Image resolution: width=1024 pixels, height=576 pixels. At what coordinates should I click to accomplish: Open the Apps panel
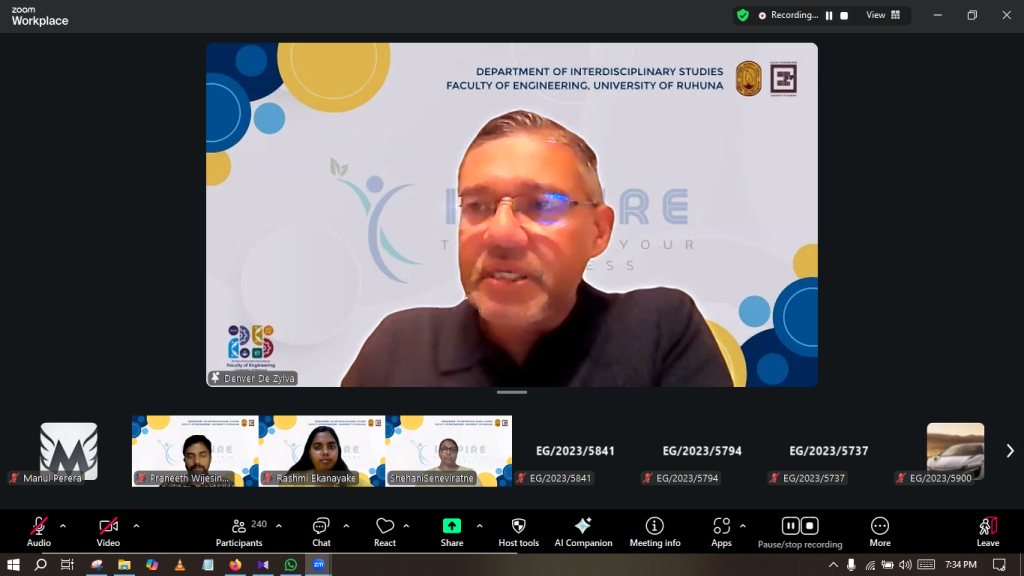(x=721, y=530)
